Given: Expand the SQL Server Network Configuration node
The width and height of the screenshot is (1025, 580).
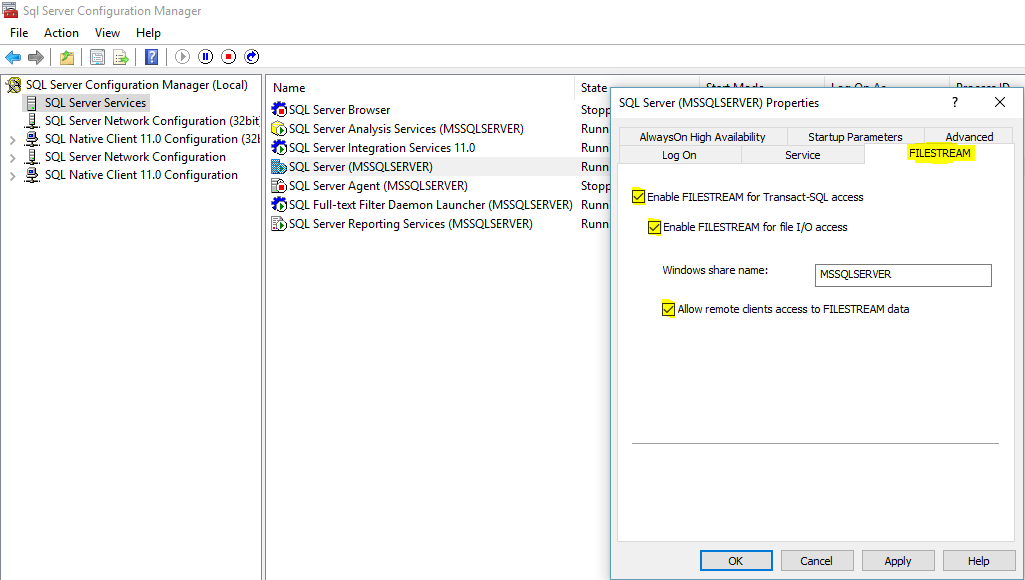Looking at the screenshot, I should [12, 158].
